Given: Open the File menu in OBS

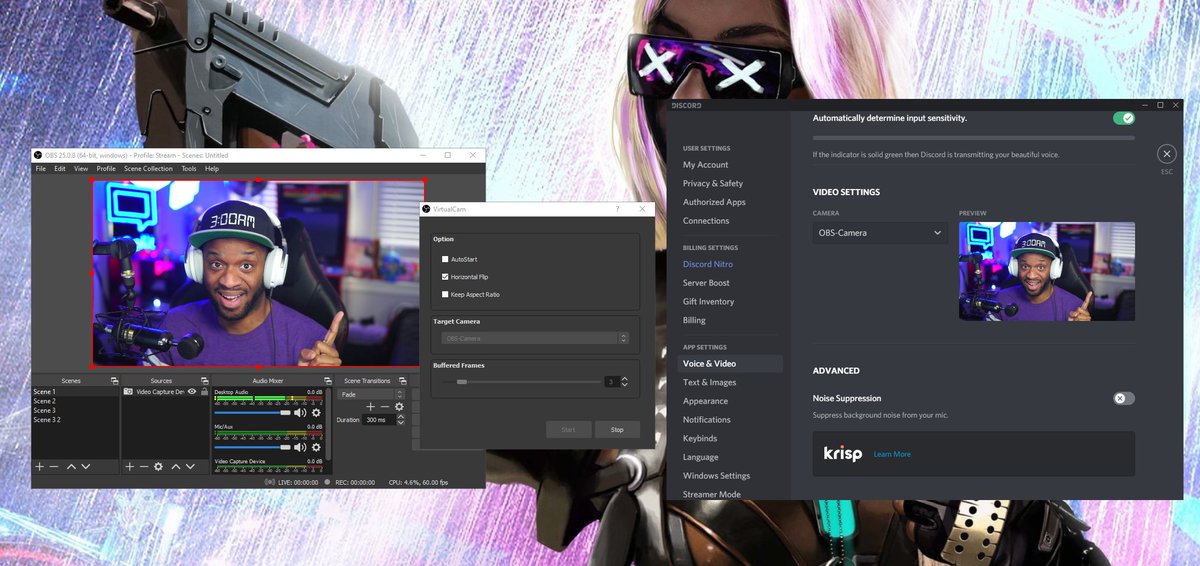Looking at the screenshot, I should (x=41, y=169).
